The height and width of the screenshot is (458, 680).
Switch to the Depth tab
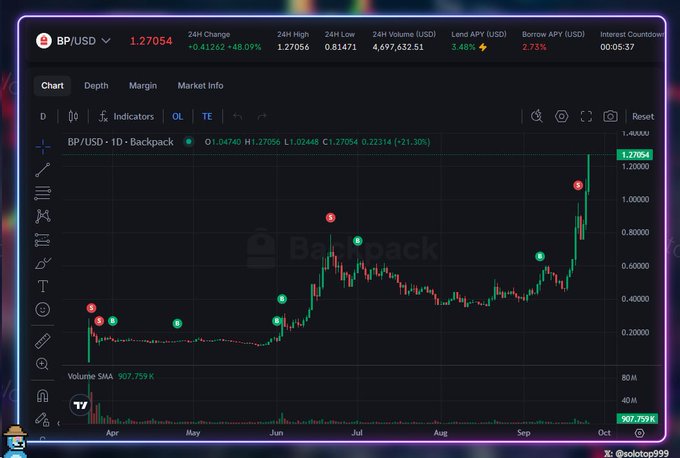tap(96, 85)
